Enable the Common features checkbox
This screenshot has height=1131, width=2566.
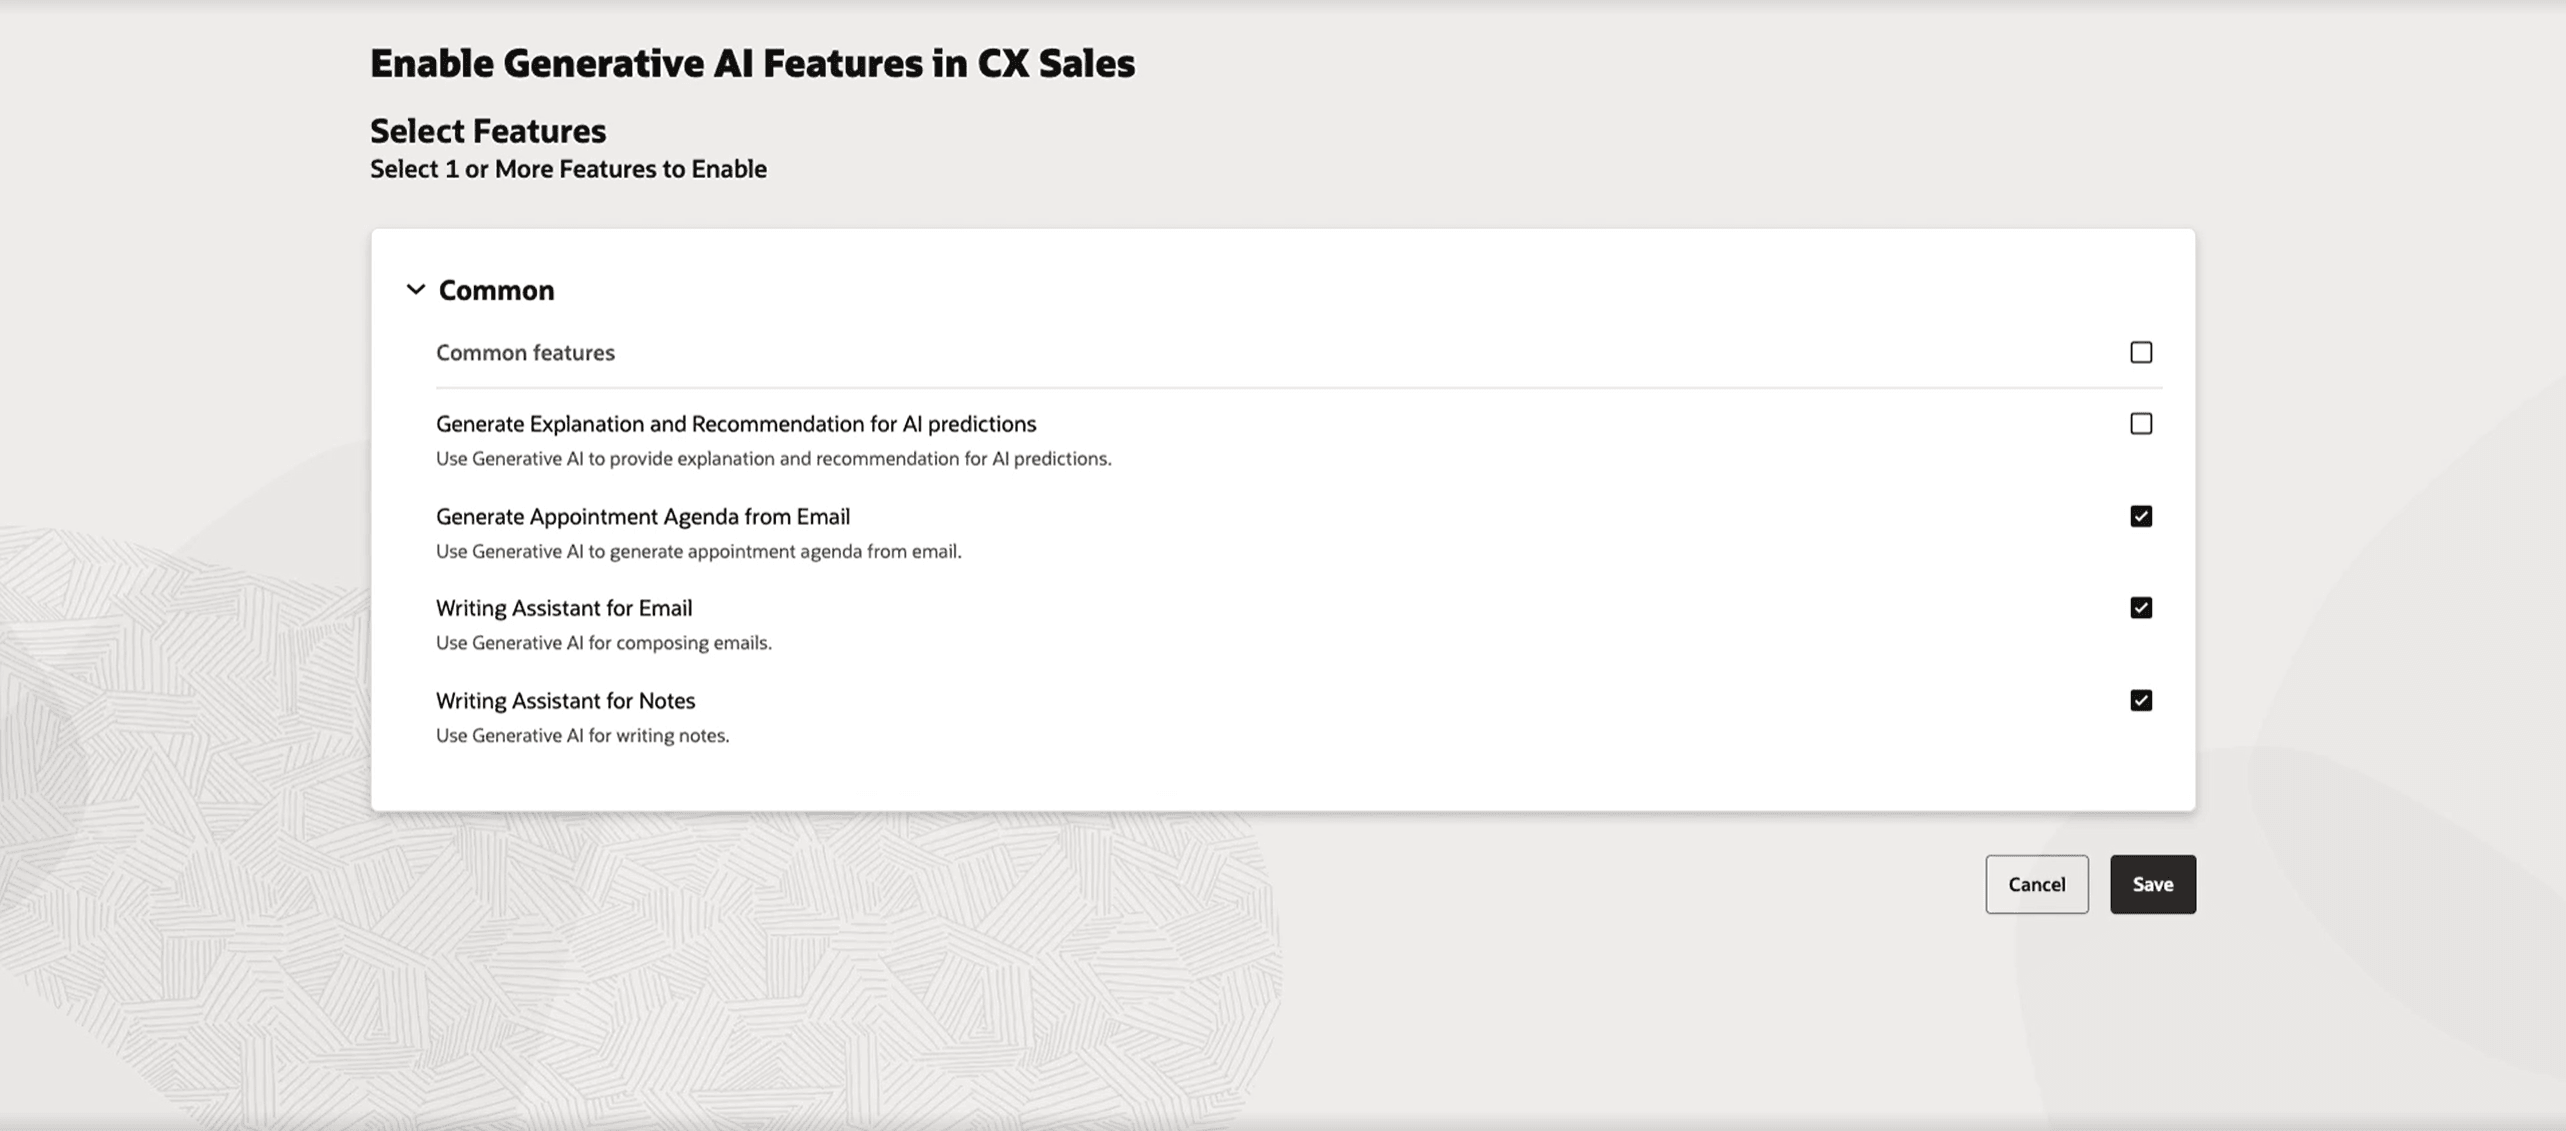tap(2140, 352)
